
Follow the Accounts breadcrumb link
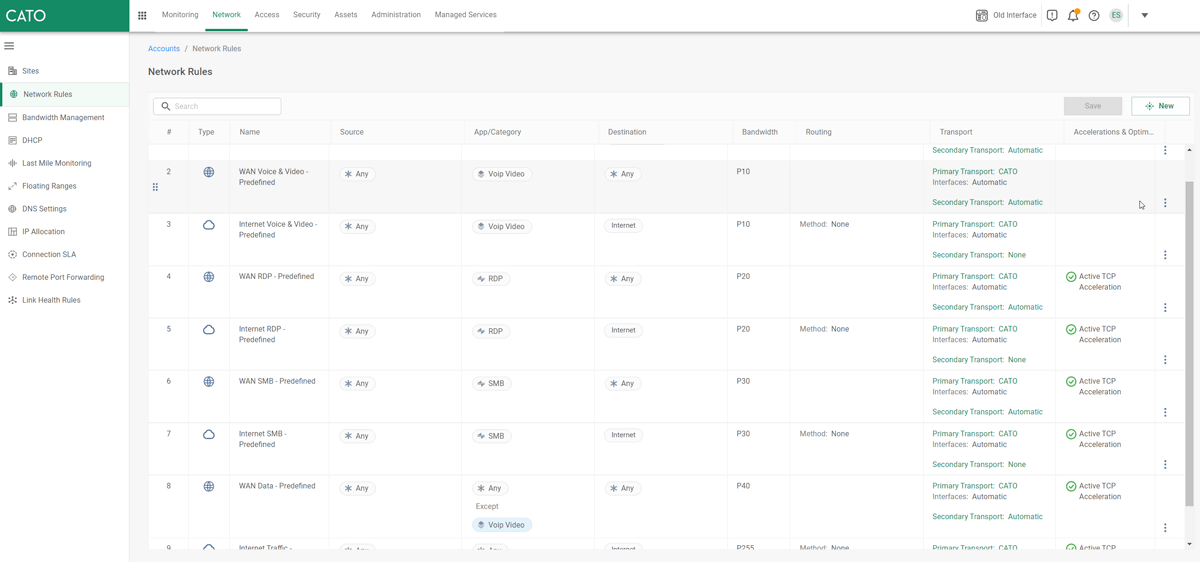pyautogui.click(x=164, y=48)
